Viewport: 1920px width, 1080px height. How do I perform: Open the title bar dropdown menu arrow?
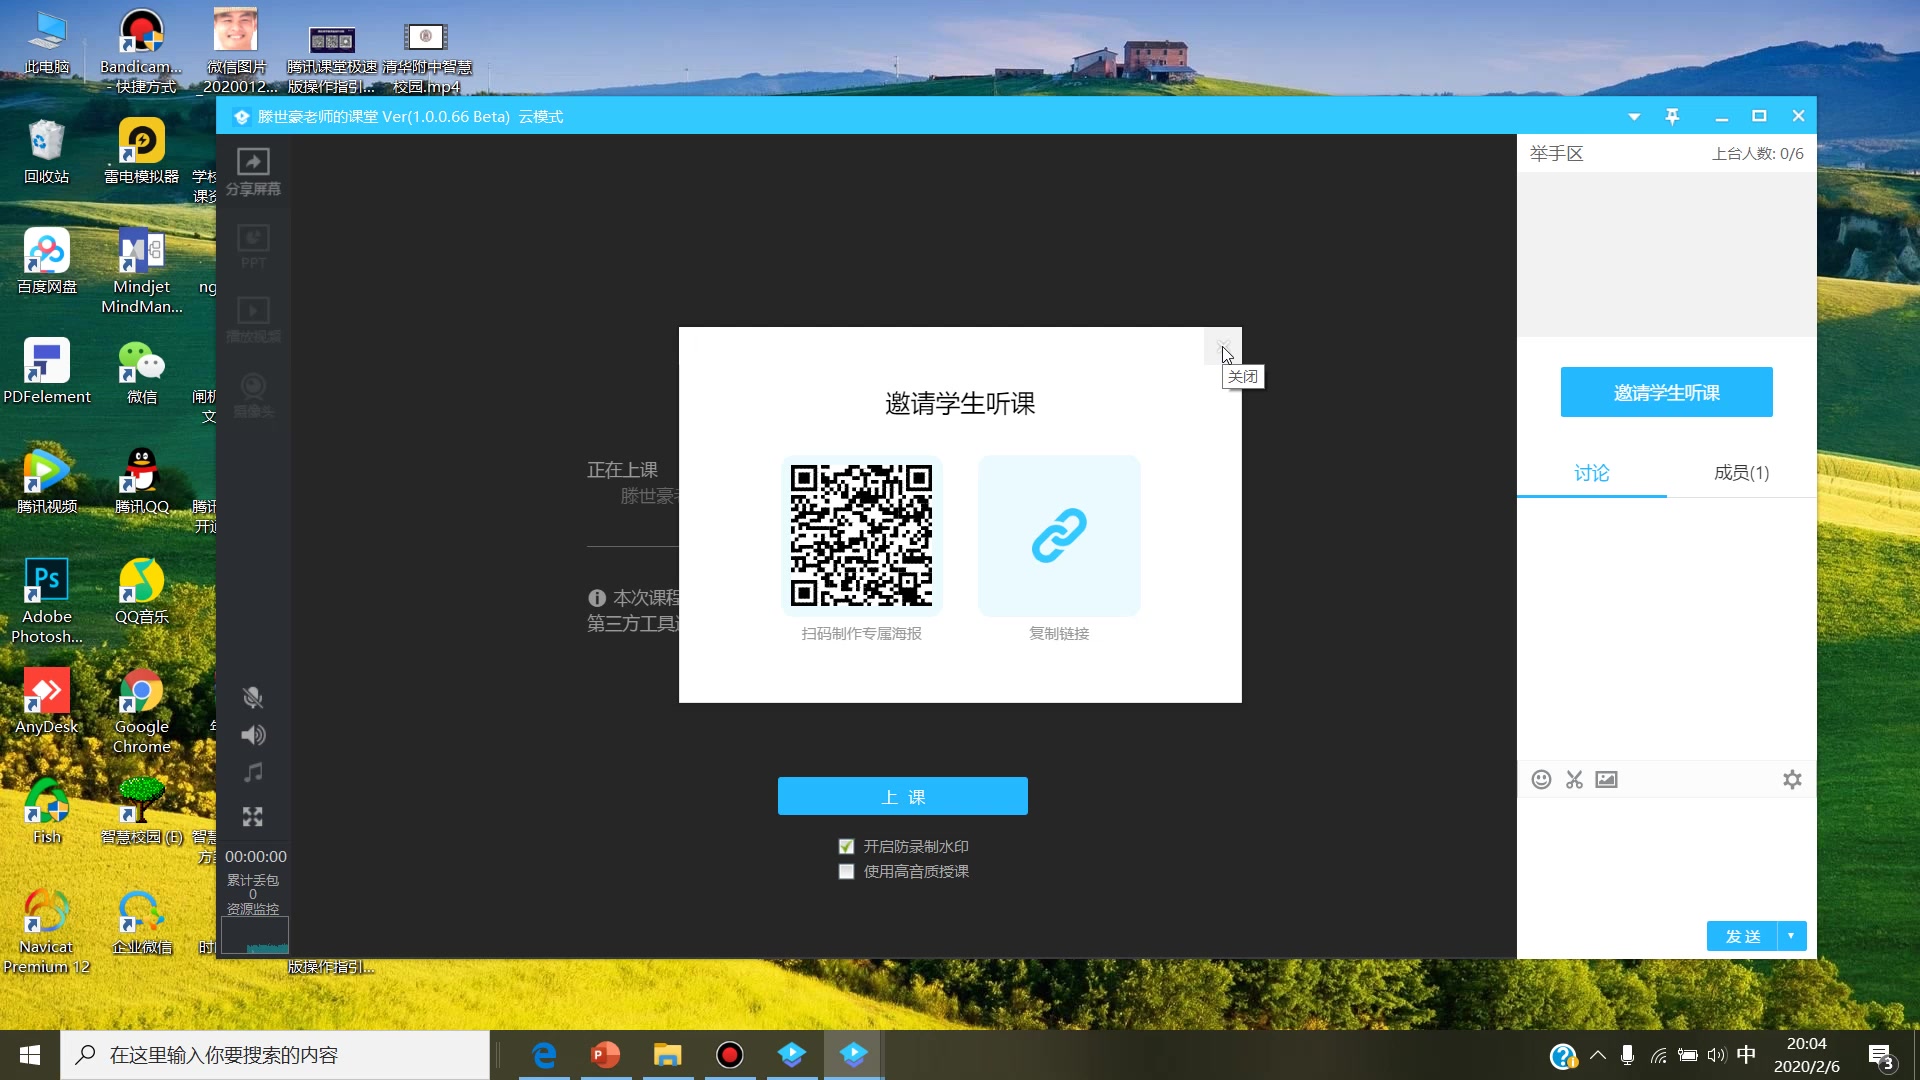(1634, 117)
